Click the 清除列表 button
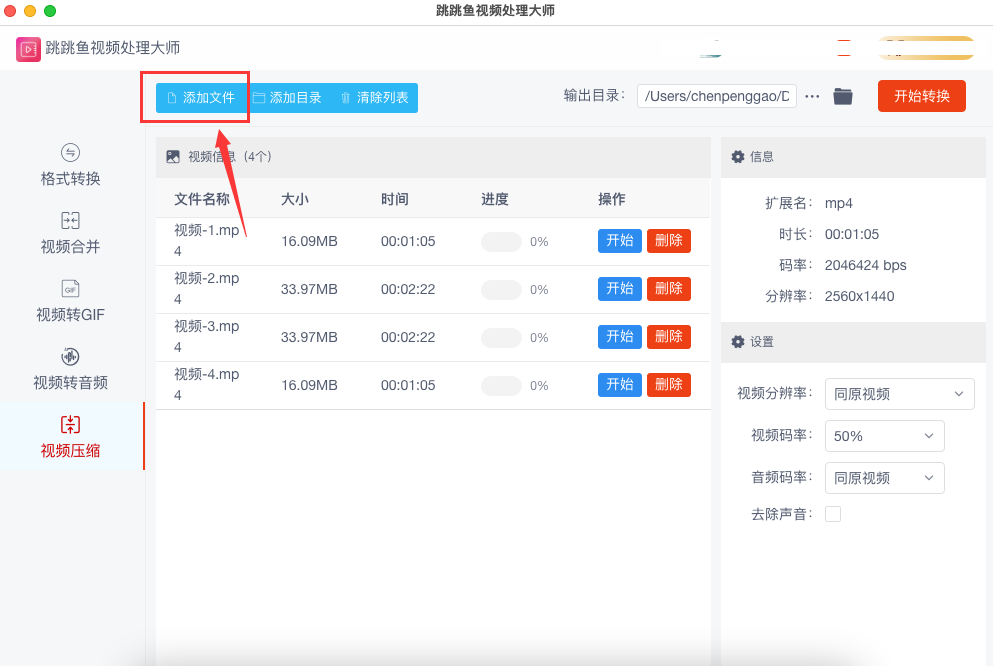The width and height of the screenshot is (993, 666). click(x=374, y=97)
